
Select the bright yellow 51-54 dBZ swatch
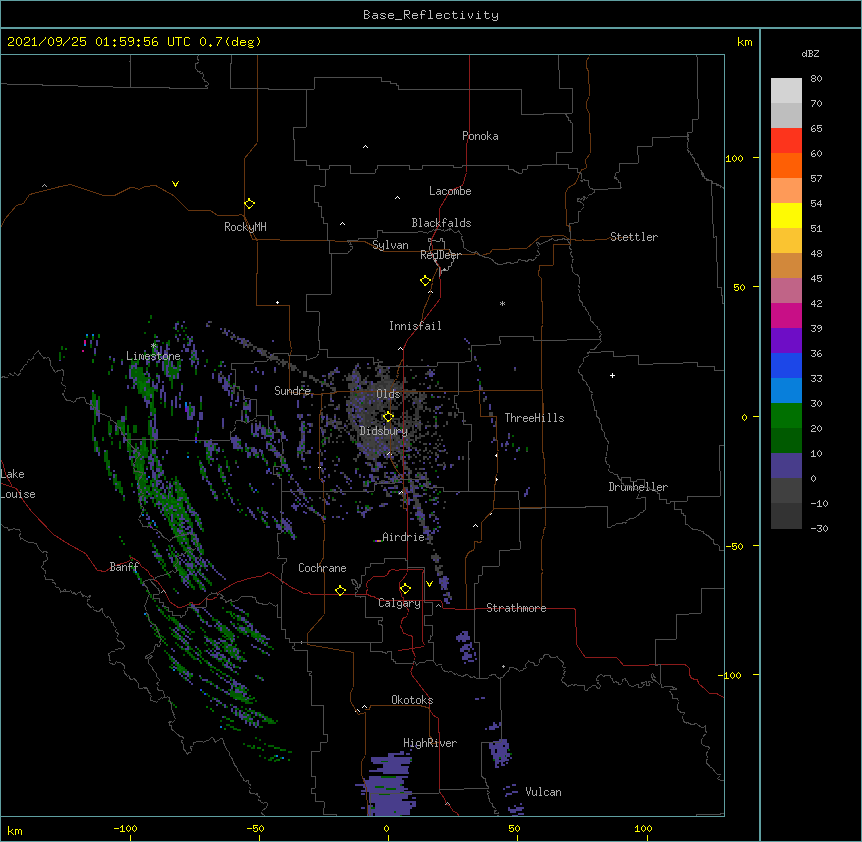(786, 215)
